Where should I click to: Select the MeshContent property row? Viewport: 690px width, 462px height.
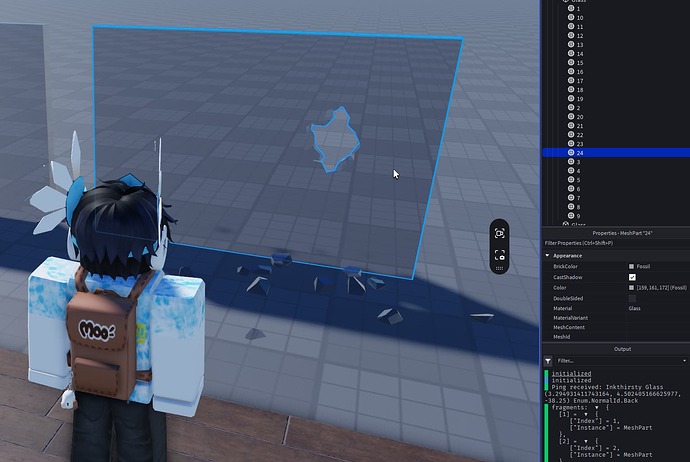pyautogui.click(x=616, y=327)
